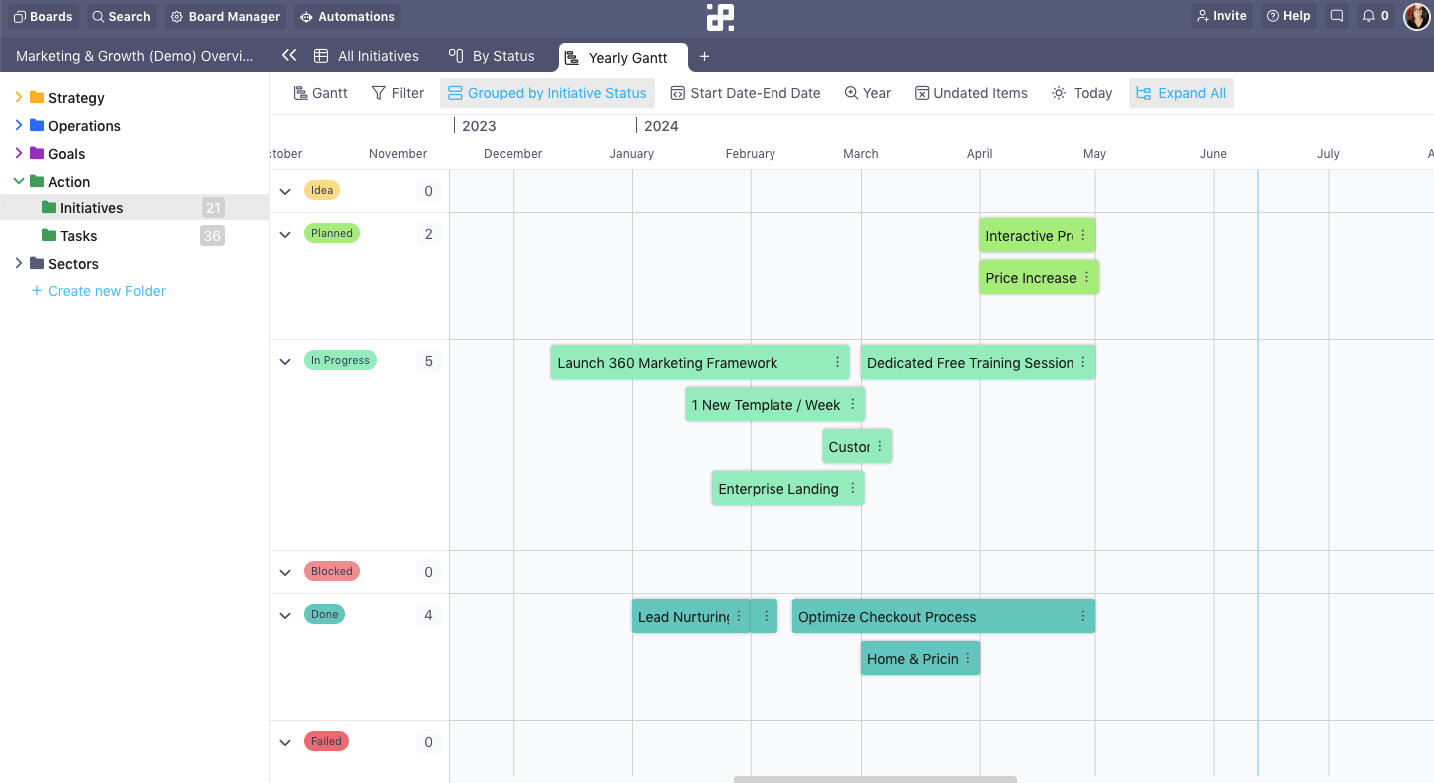
Task: Toggle Undated Items display
Action: coord(971,93)
